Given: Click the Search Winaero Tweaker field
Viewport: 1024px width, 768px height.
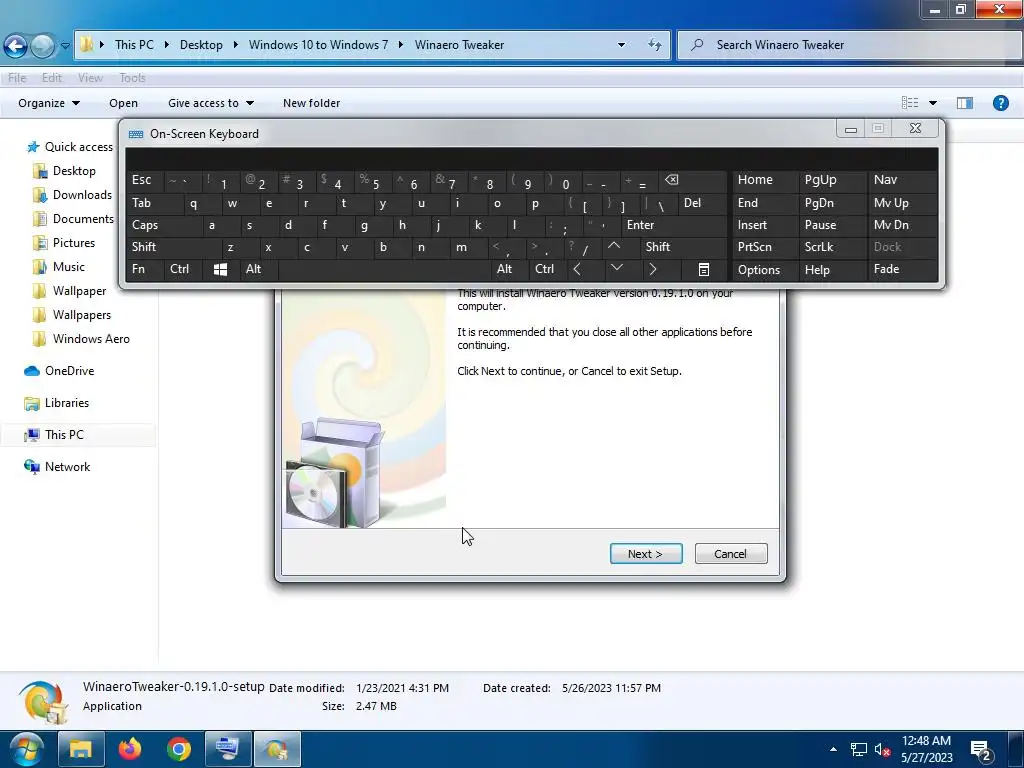Looking at the screenshot, I should 849,45.
